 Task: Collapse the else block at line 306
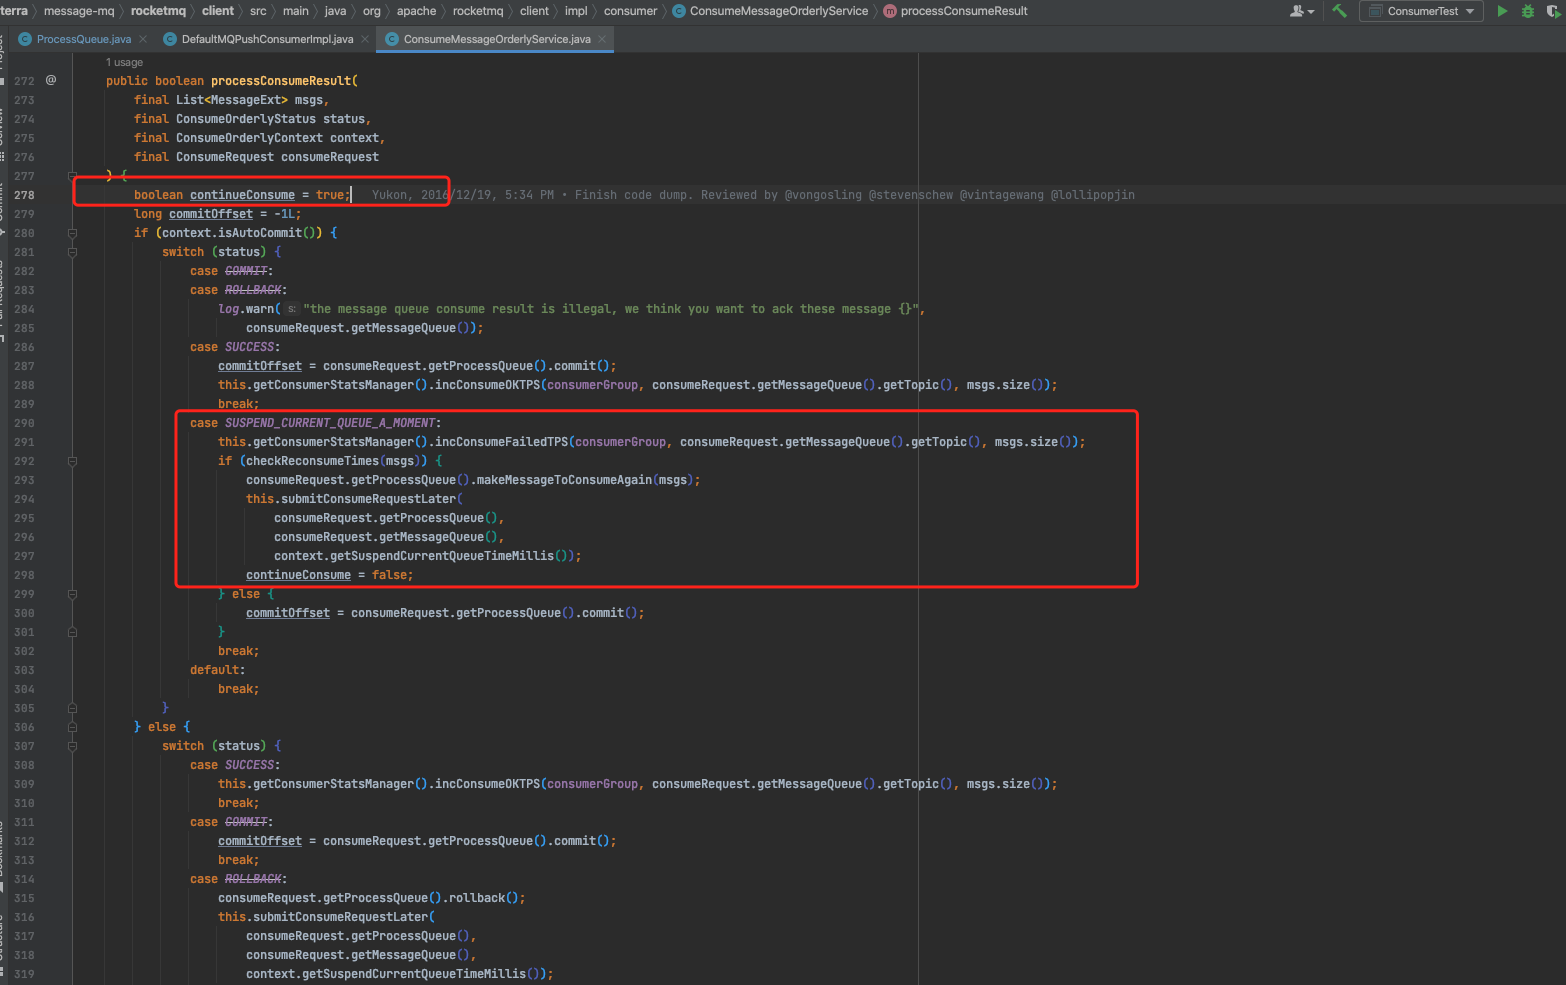[72, 727]
